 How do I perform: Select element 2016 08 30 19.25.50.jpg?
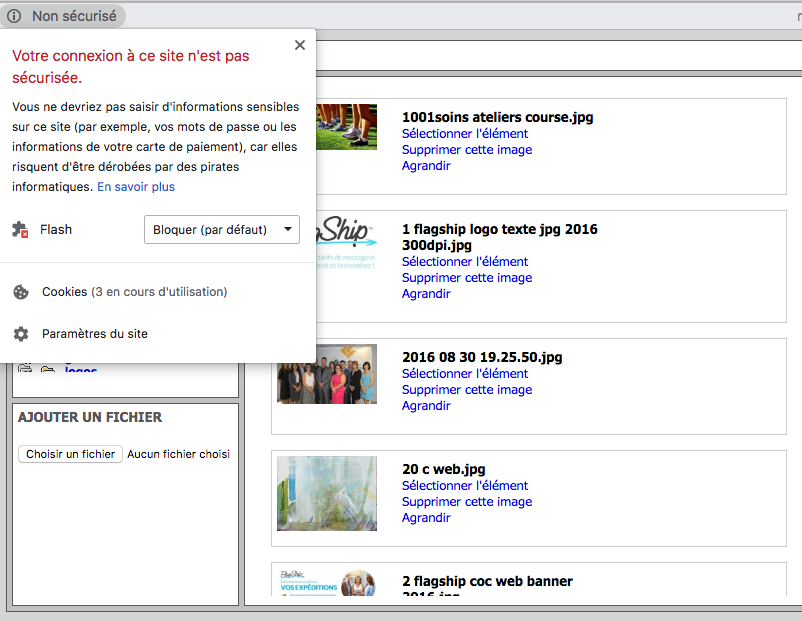coord(464,373)
